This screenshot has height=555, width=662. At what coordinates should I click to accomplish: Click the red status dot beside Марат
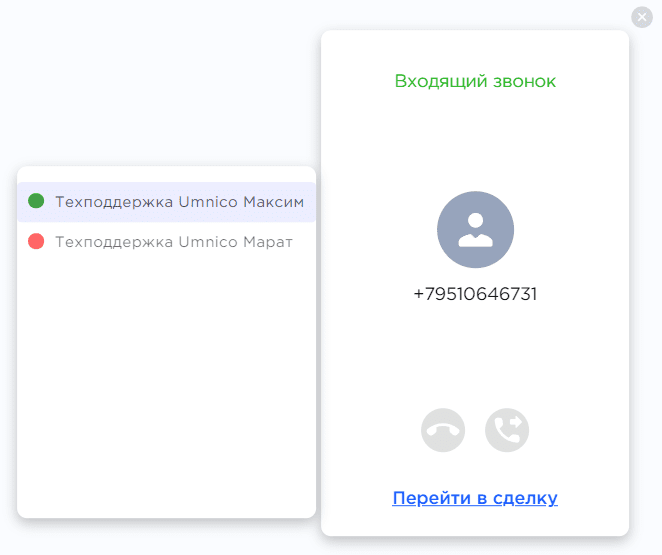pyautogui.click(x=37, y=241)
